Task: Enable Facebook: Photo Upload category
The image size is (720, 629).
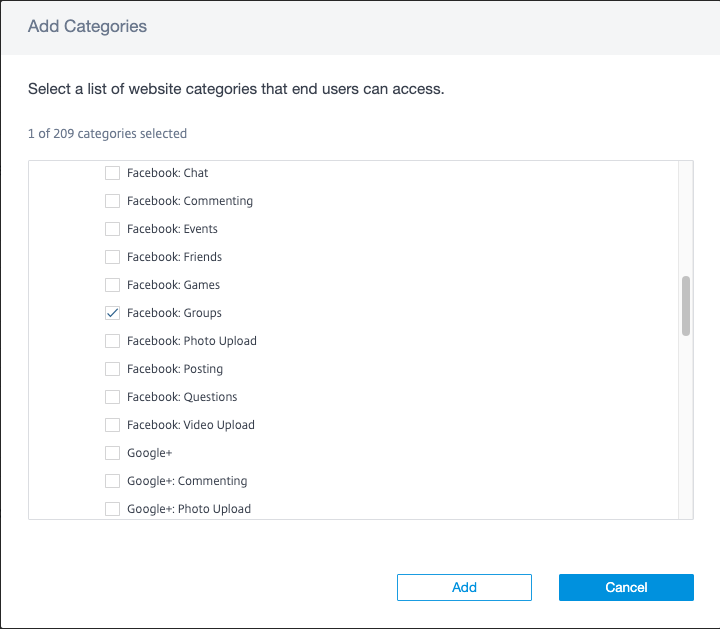Action: pos(112,341)
